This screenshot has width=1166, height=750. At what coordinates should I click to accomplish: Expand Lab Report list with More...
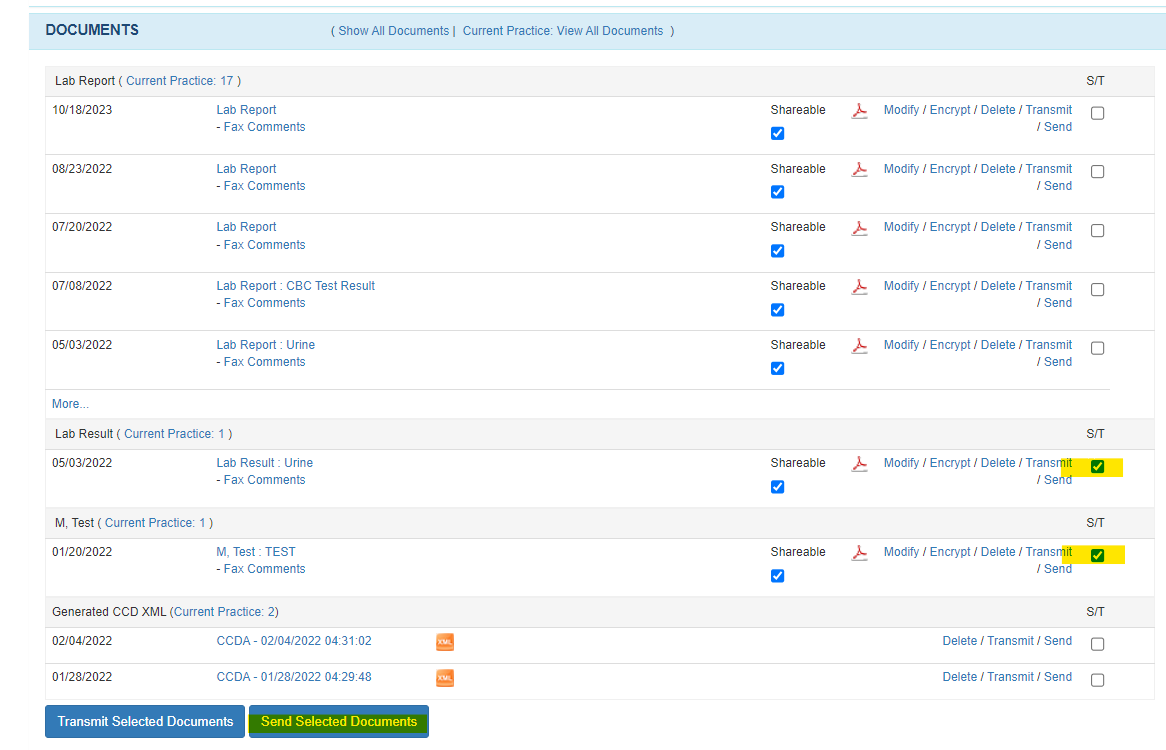[x=70, y=404]
